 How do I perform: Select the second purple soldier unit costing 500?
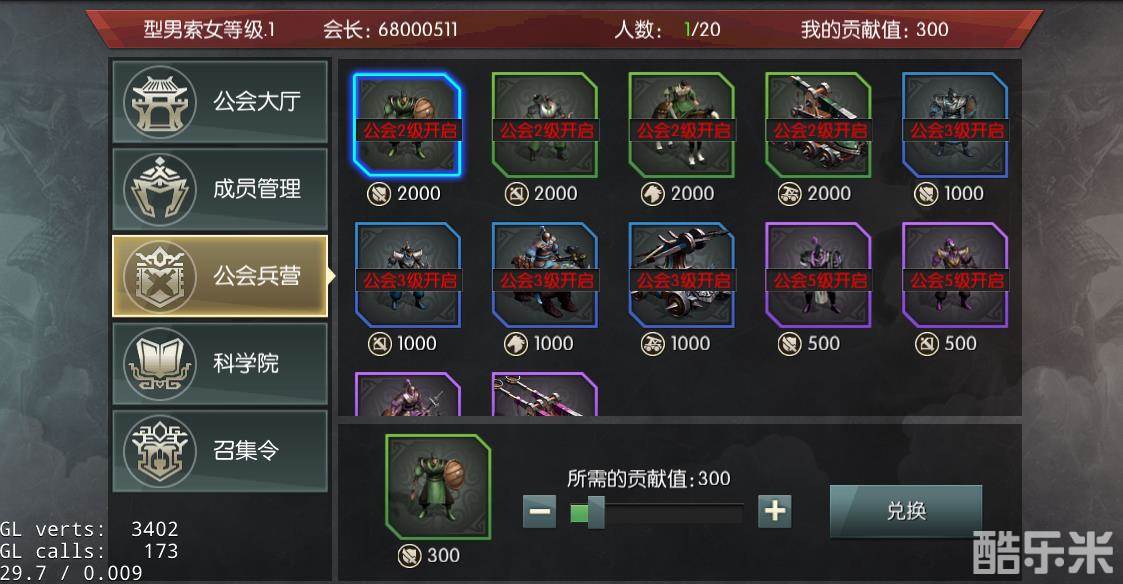955,275
